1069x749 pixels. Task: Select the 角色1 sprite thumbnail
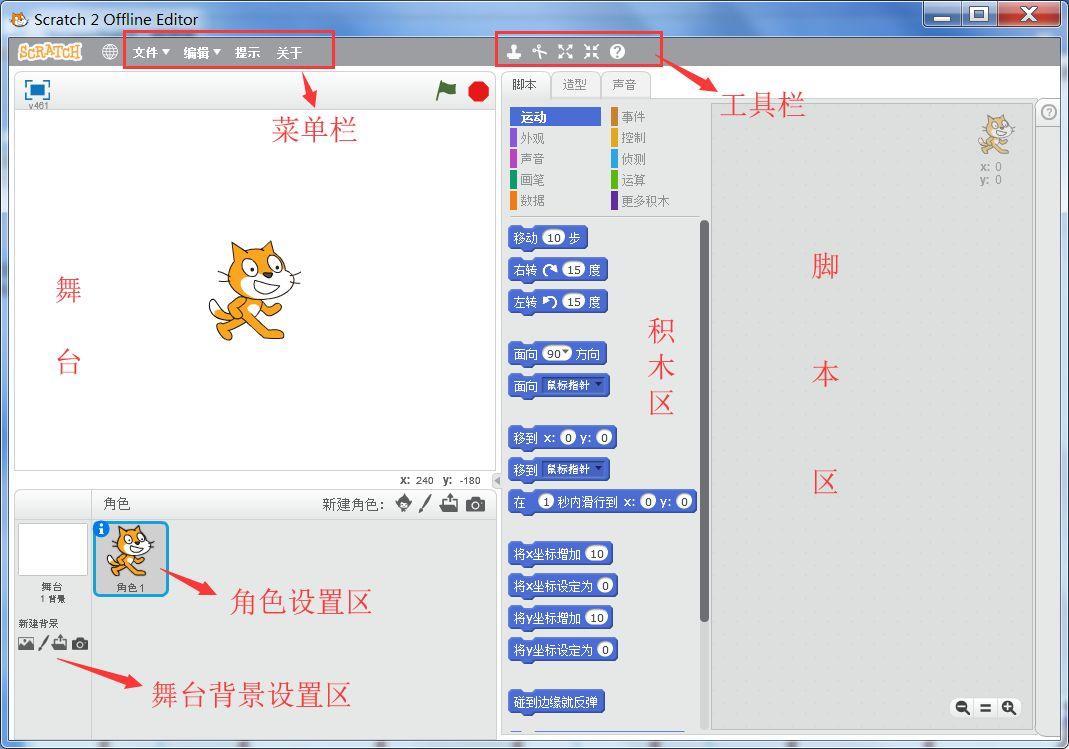pos(131,558)
